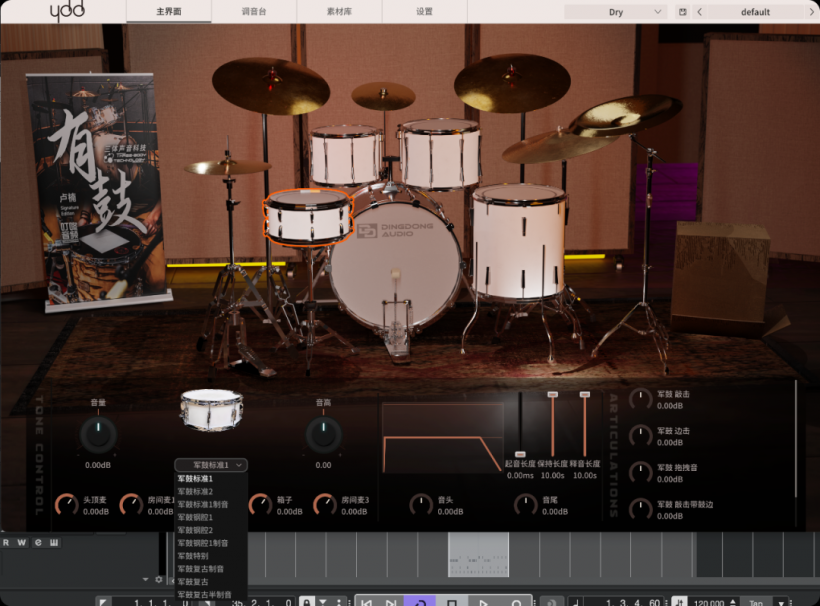
Task: Click the 音高 pitch knob
Action: (323, 434)
